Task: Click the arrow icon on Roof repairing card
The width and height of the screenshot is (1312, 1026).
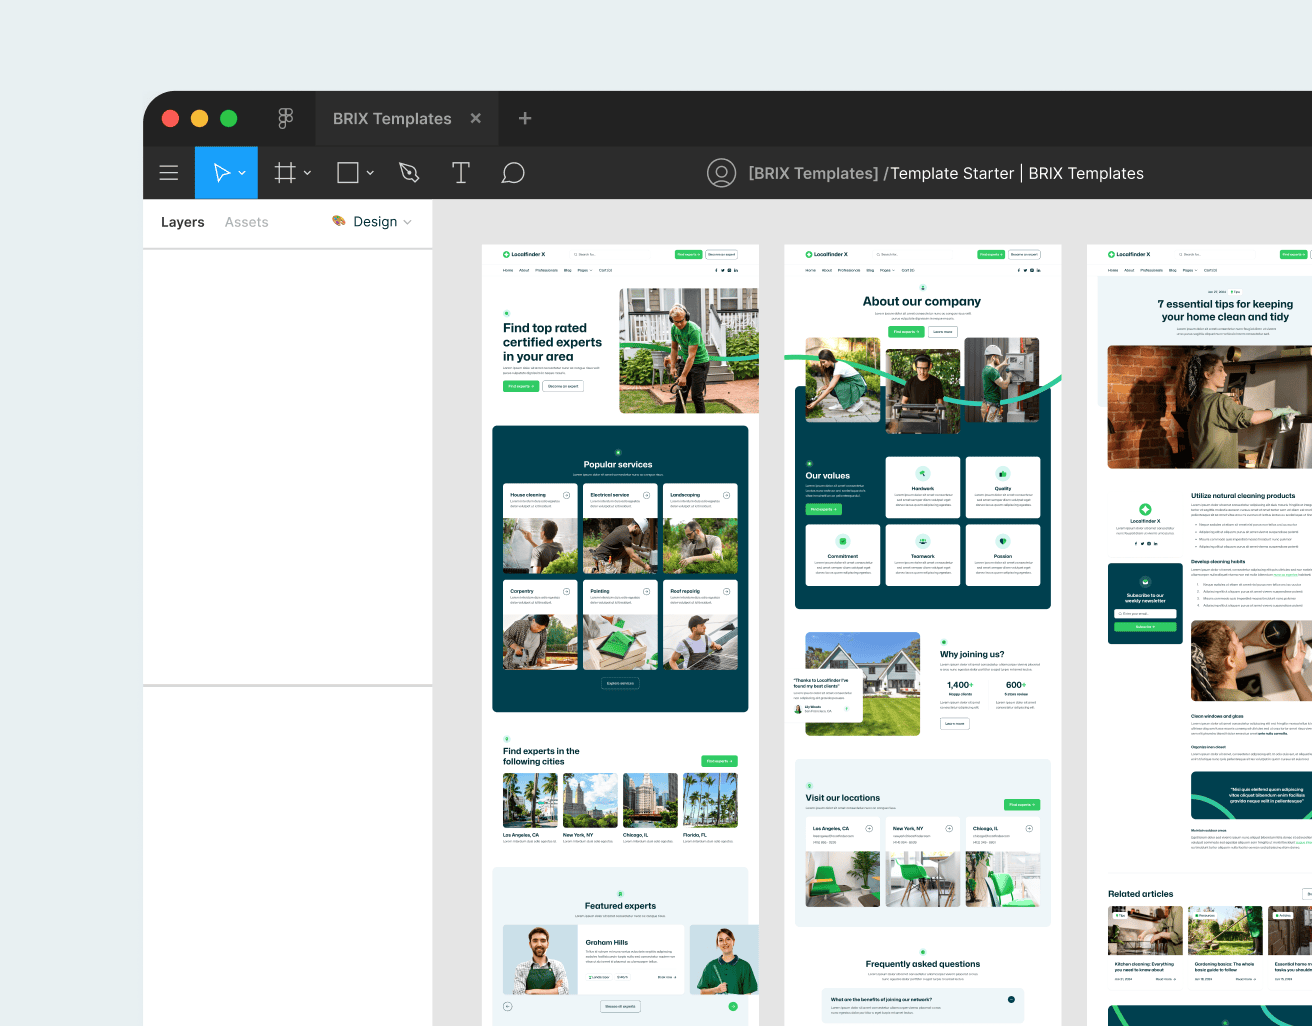Action: (x=727, y=591)
